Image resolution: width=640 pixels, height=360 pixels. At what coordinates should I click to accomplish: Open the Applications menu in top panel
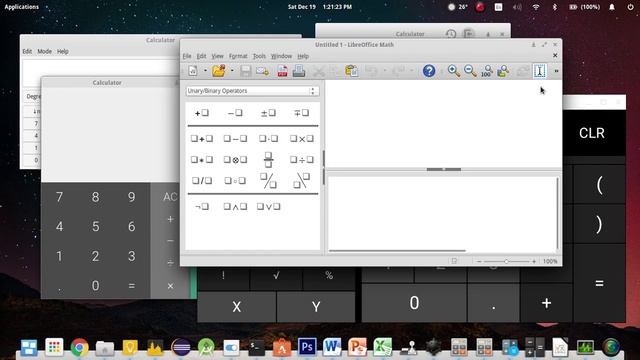tap(22, 7)
